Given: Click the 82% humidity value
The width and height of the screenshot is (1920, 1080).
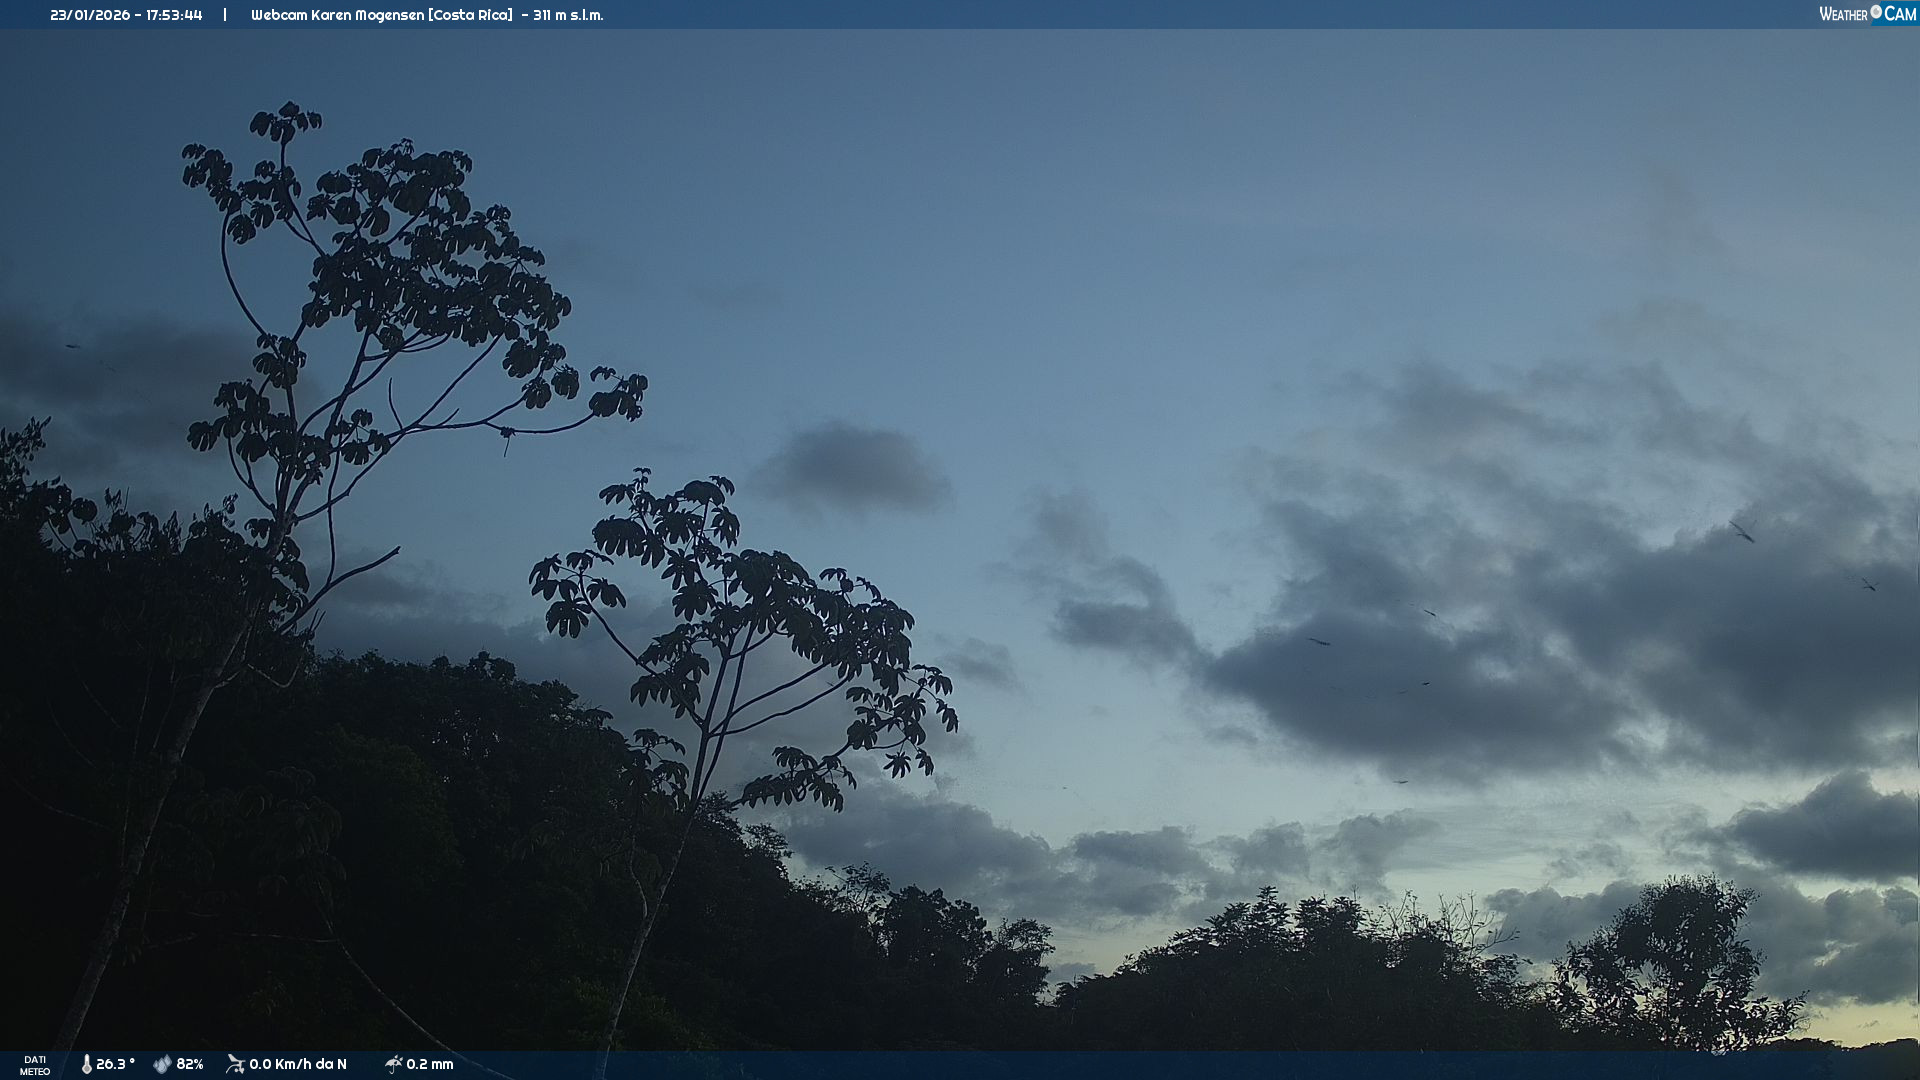Looking at the screenshot, I should click(x=190, y=1064).
